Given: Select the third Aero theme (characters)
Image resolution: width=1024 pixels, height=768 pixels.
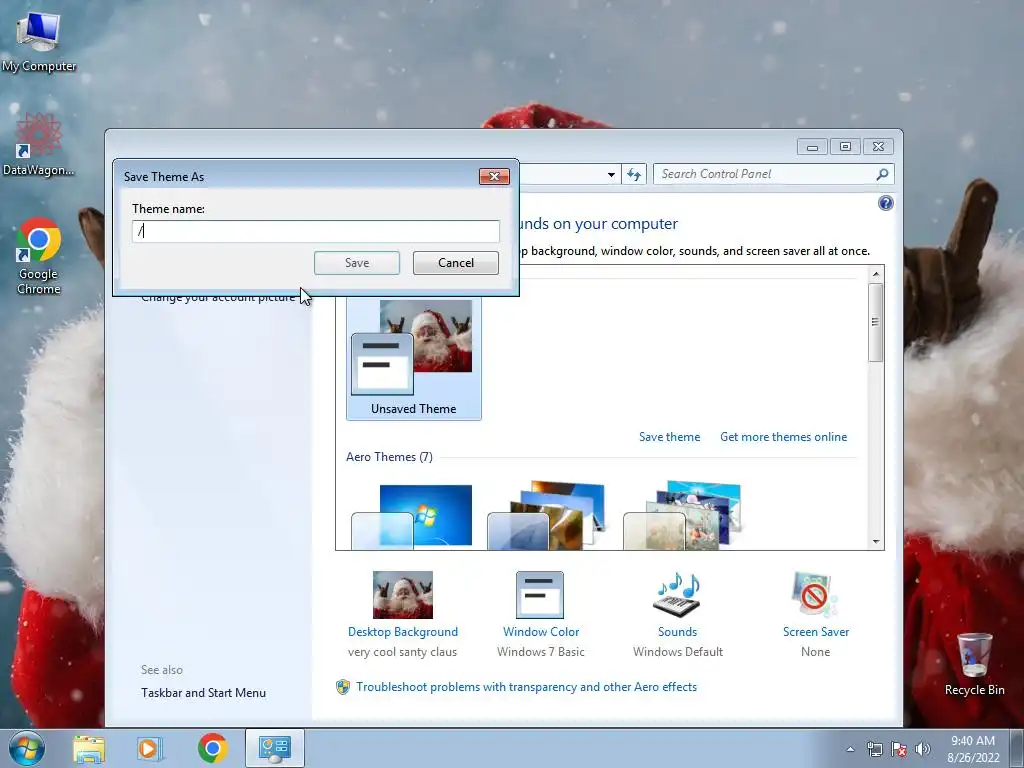Looking at the screenshot, I should pyautogui.click(x=682, y=516).
